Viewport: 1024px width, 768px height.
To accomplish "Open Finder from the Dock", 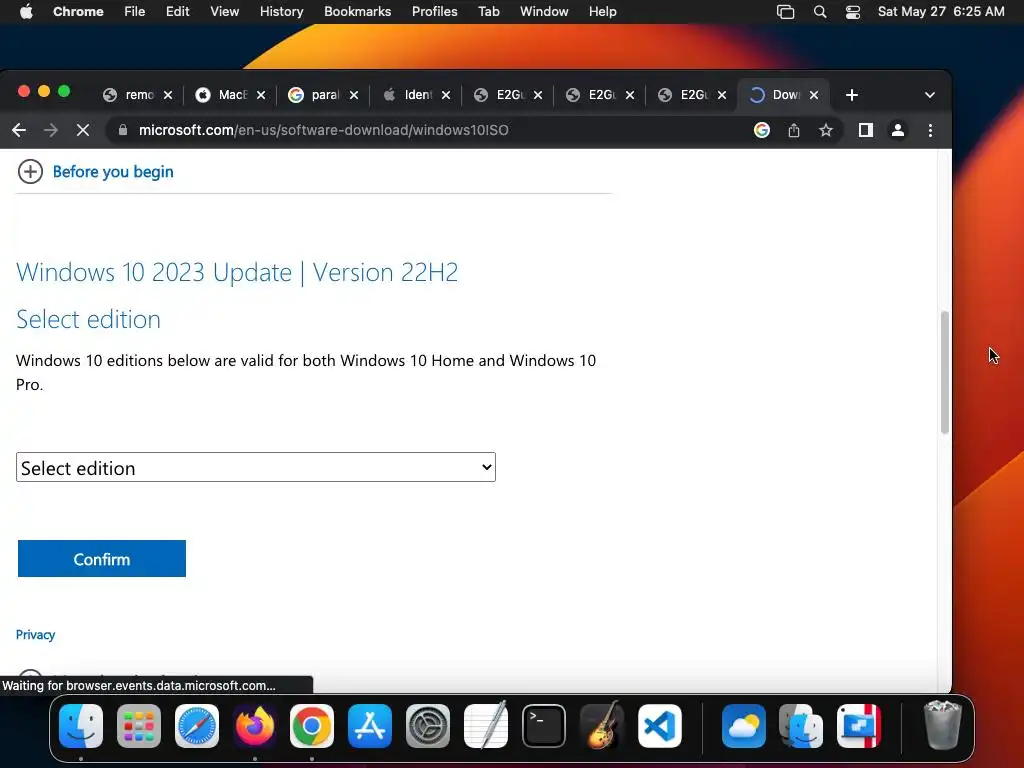I will pyautogui.click(x=81, y=726).
